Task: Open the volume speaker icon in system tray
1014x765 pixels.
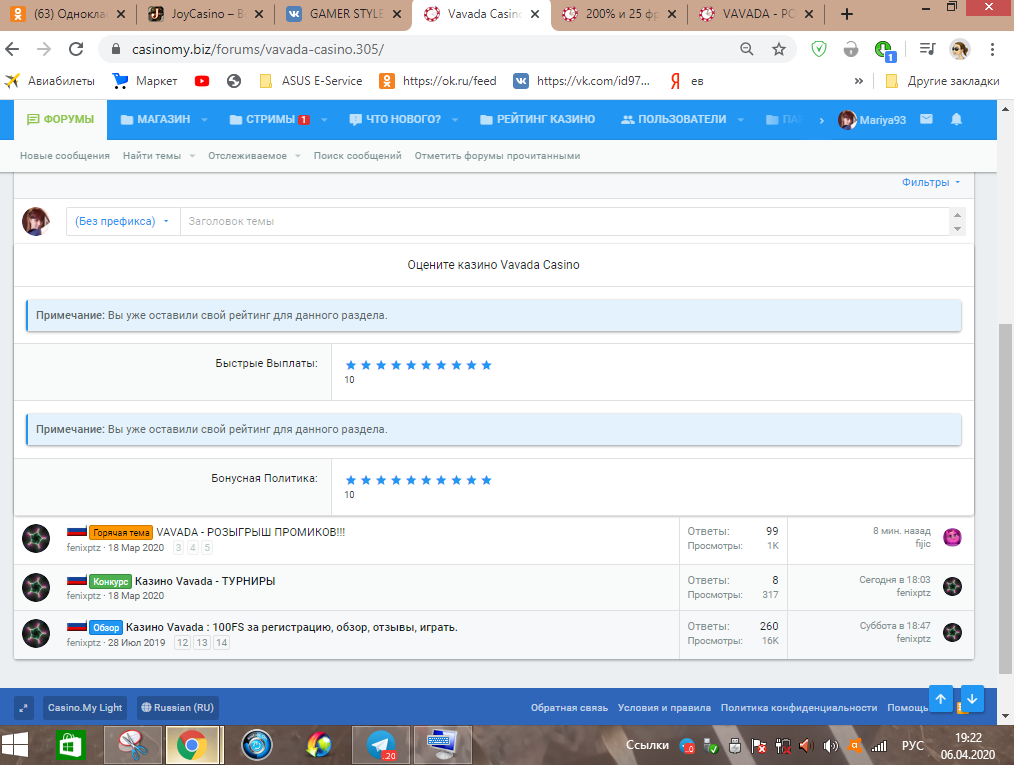Action: (x=830, y=746)
